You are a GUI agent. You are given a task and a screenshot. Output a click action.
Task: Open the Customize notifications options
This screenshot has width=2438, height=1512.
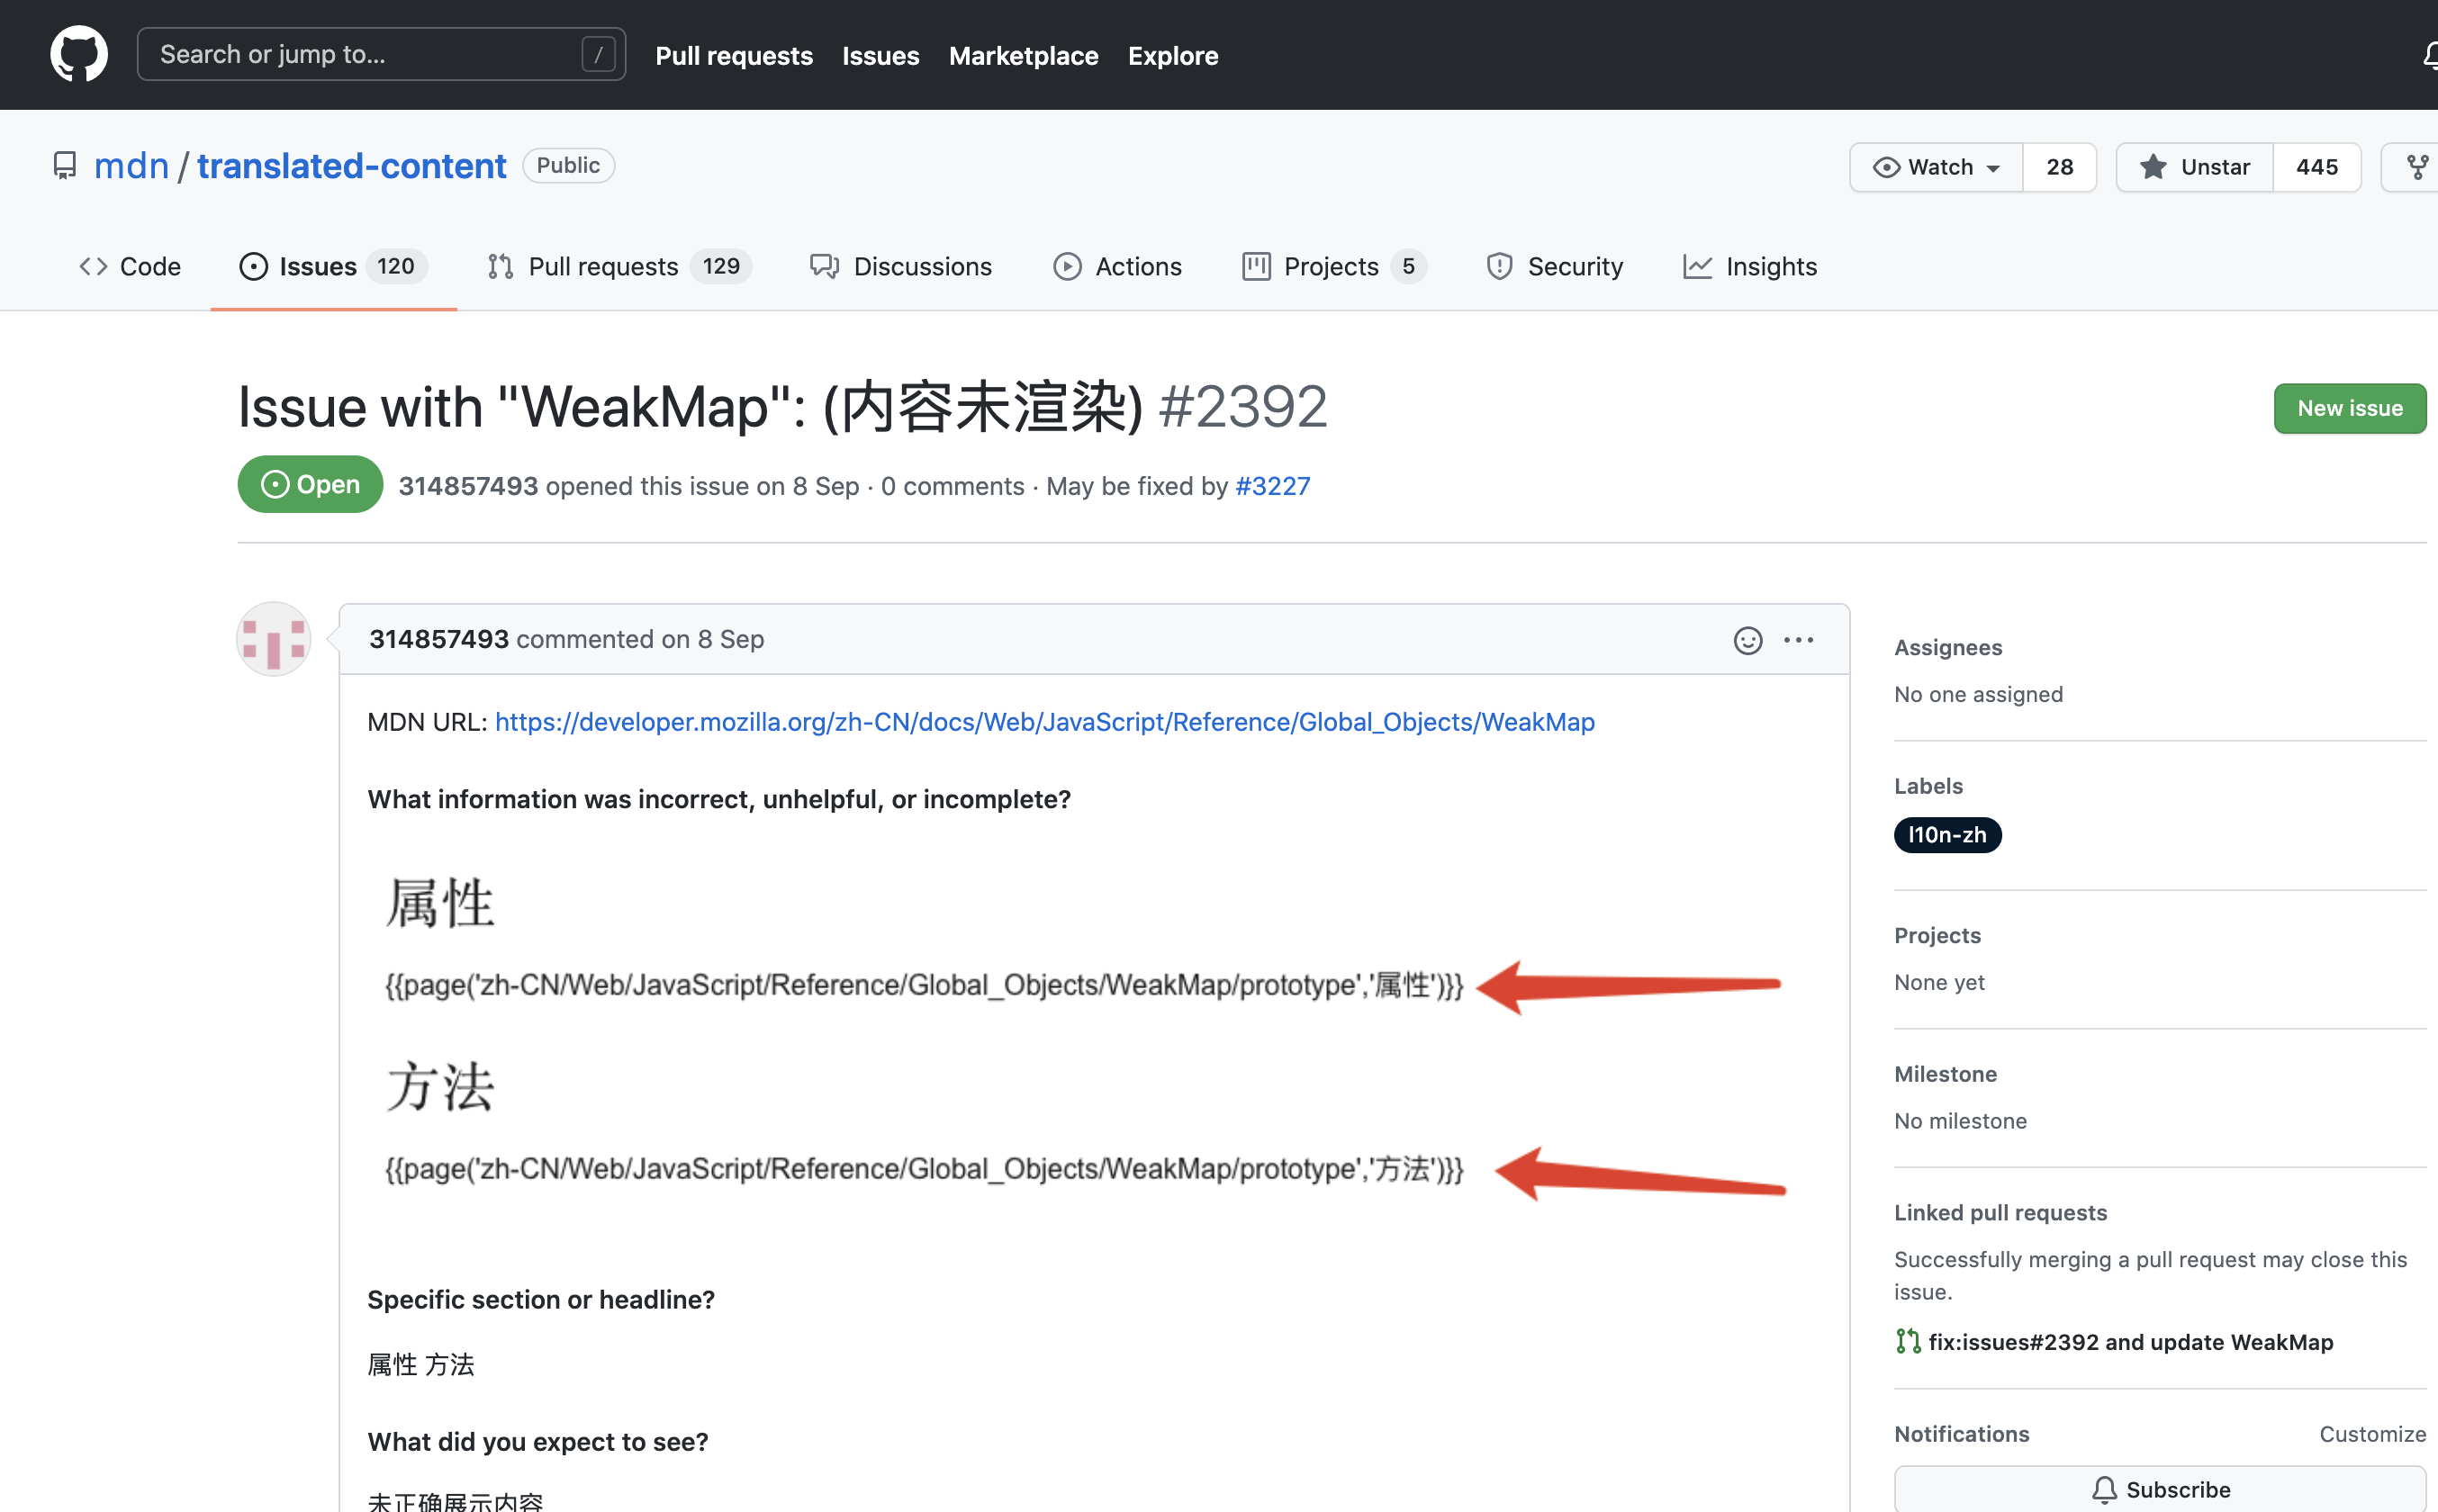tap(2371, 1434)
